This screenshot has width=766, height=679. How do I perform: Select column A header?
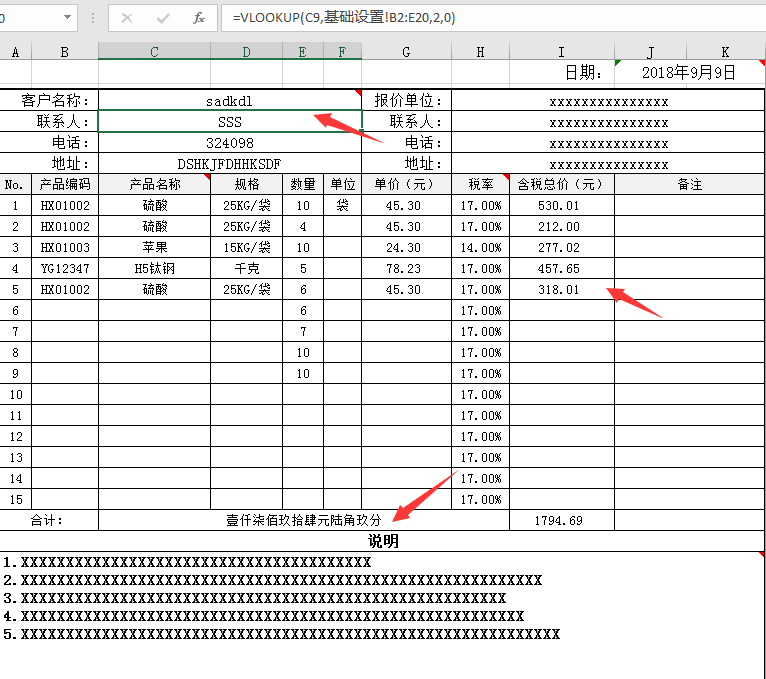[16, 52]
